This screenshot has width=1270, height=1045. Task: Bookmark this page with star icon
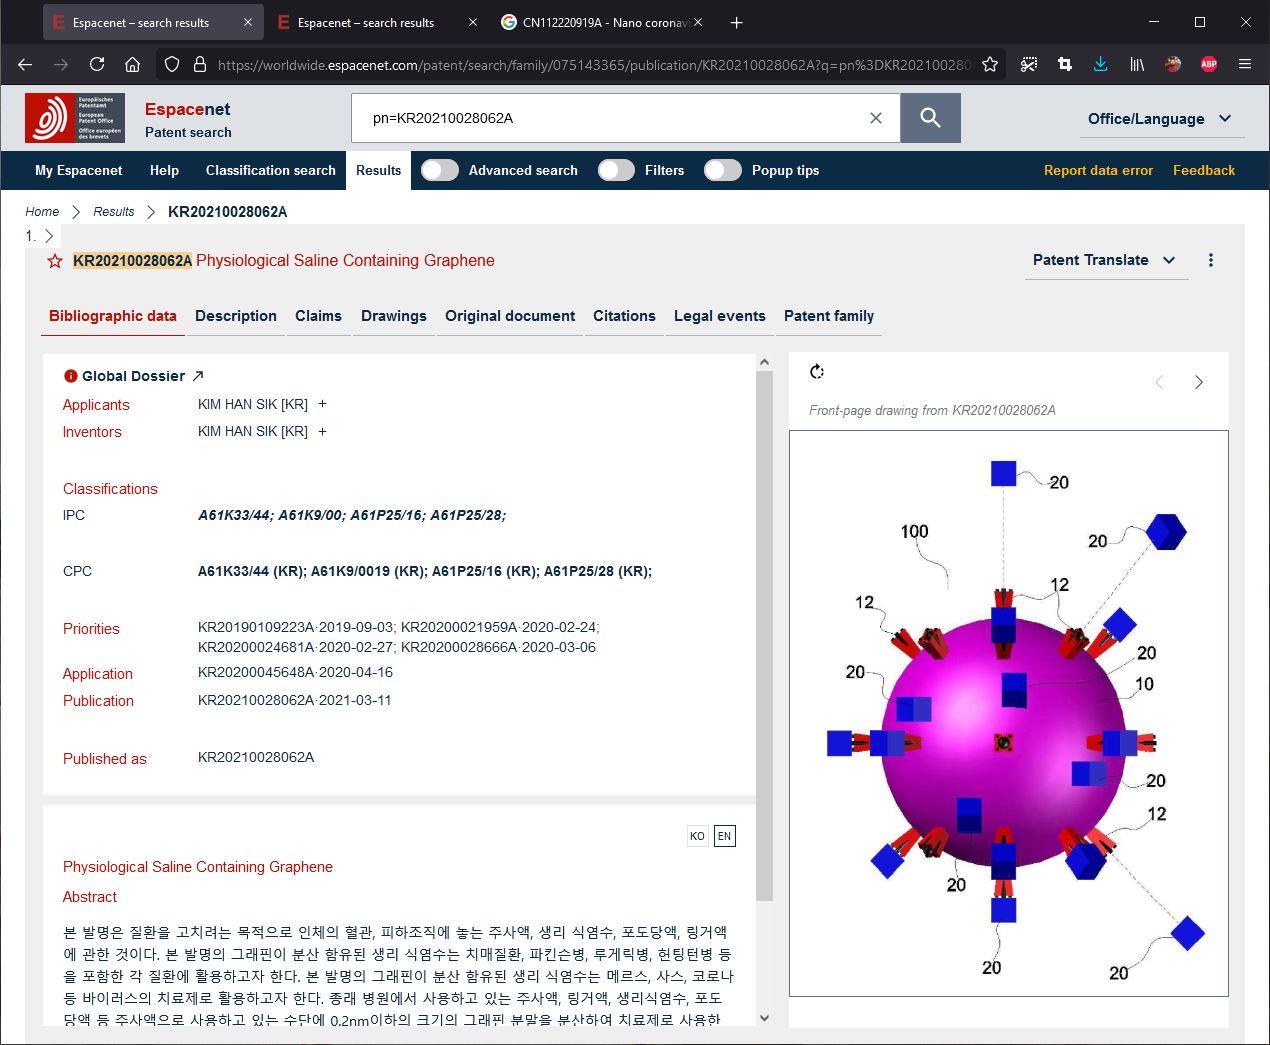click(x=989, y=64)
